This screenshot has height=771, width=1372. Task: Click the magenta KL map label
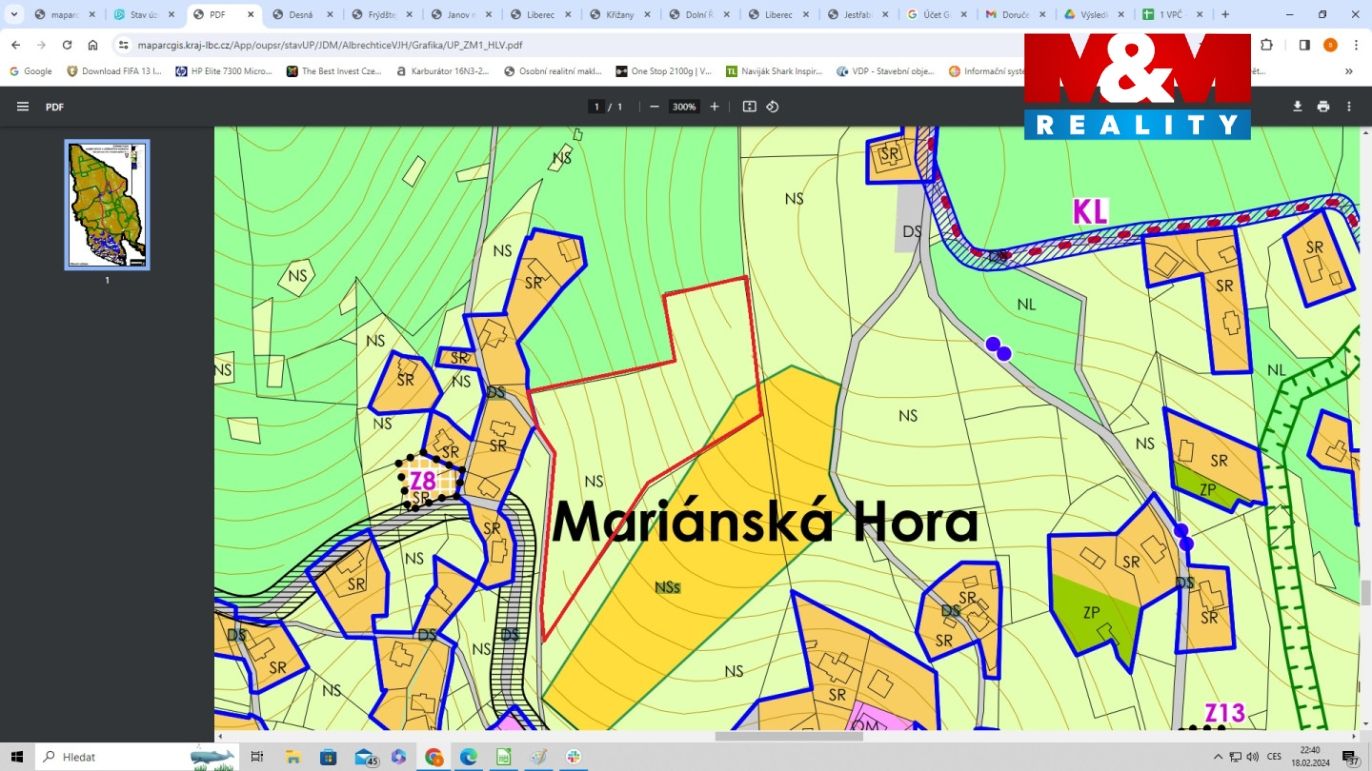[1090, 212]
